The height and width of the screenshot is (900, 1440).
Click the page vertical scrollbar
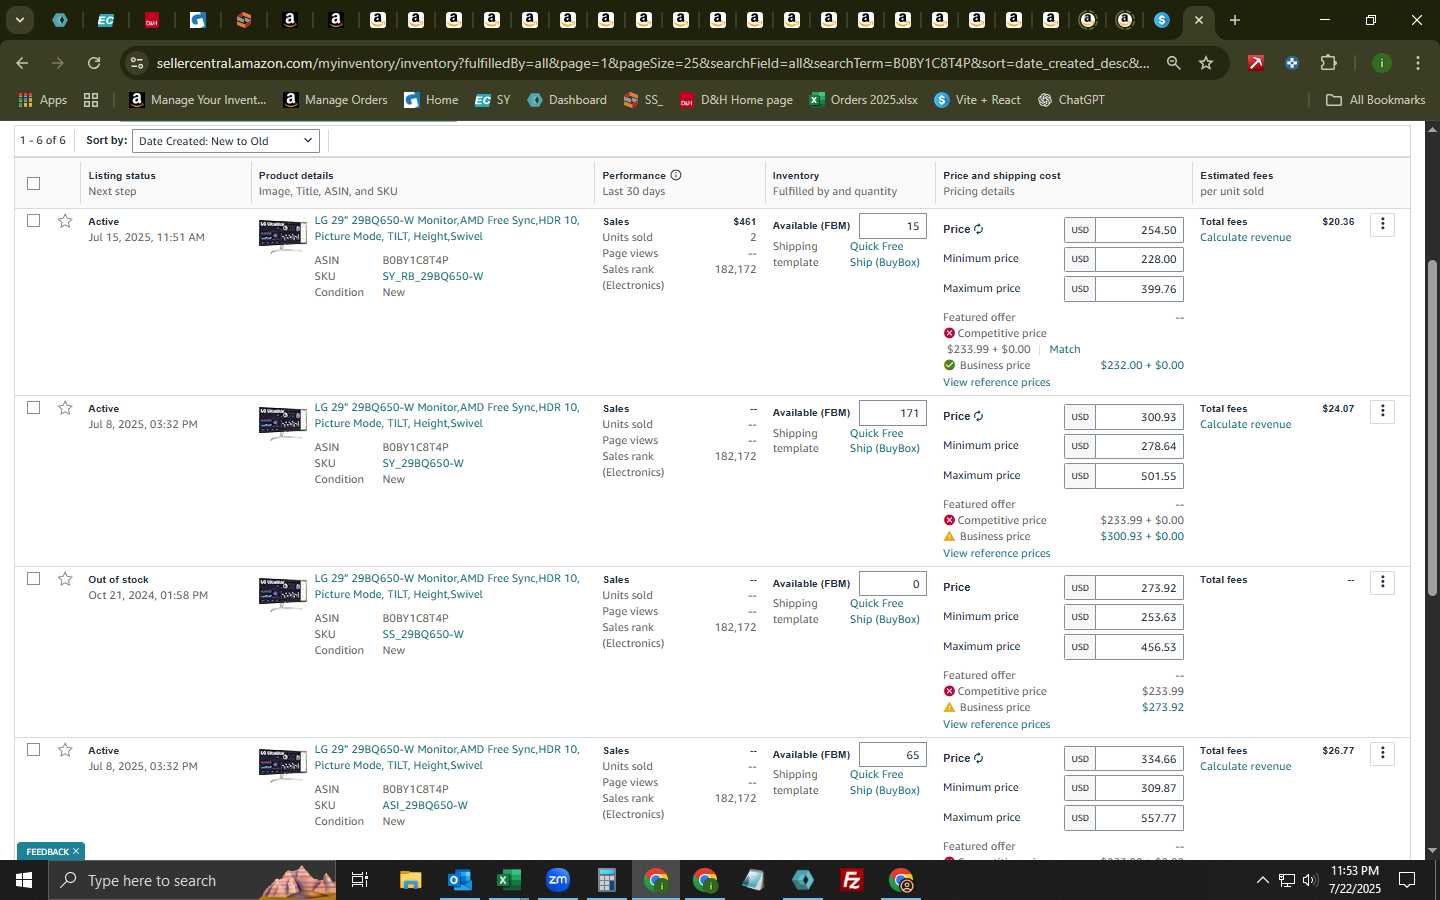(x=1432, y=430)
